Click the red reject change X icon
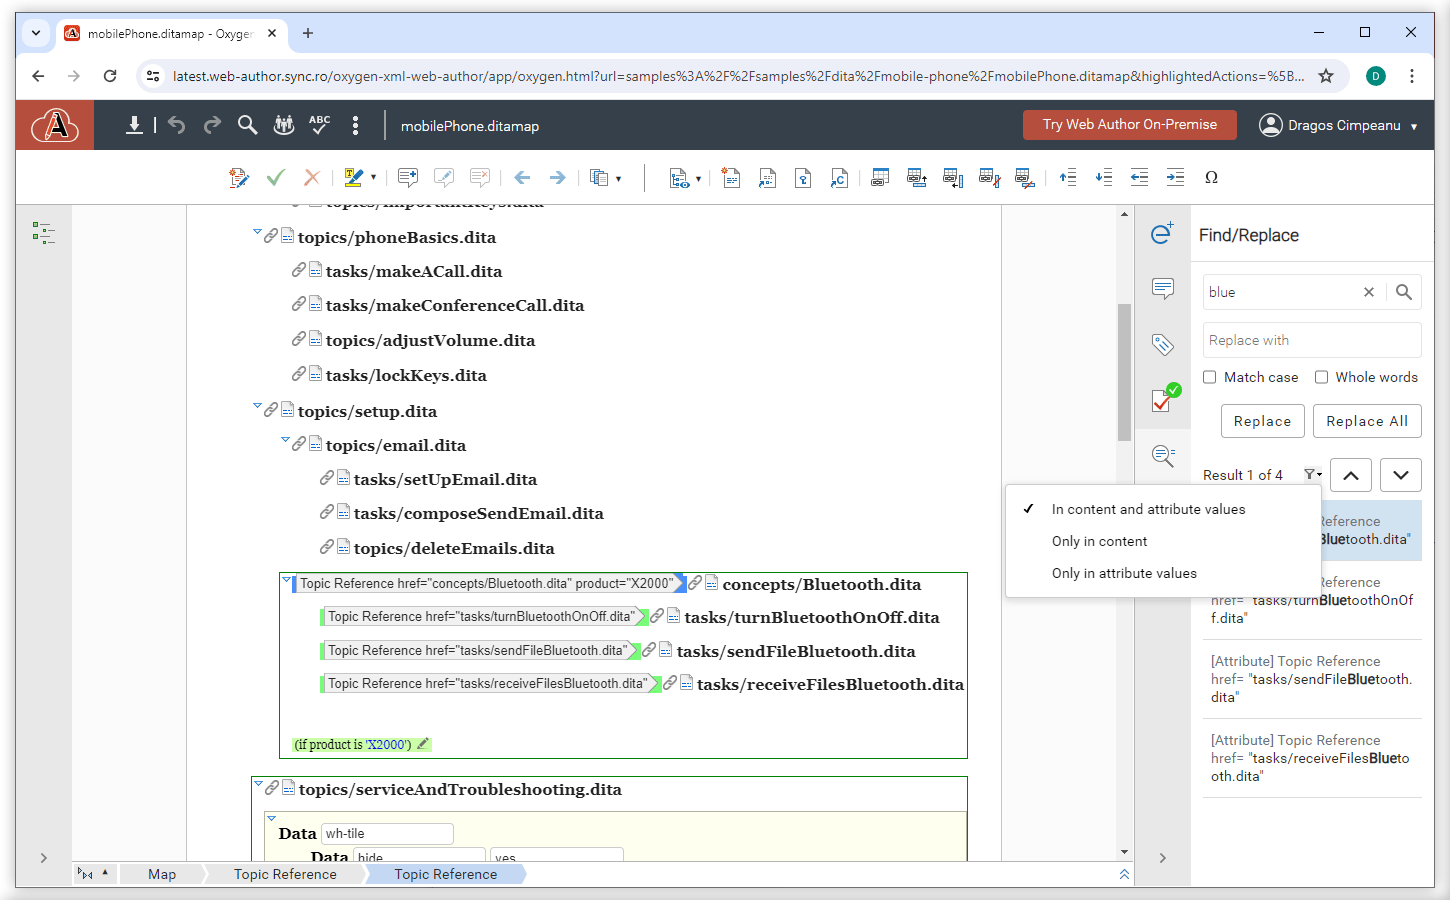The width and height of the screenshot is (1450, 900). 312,178
